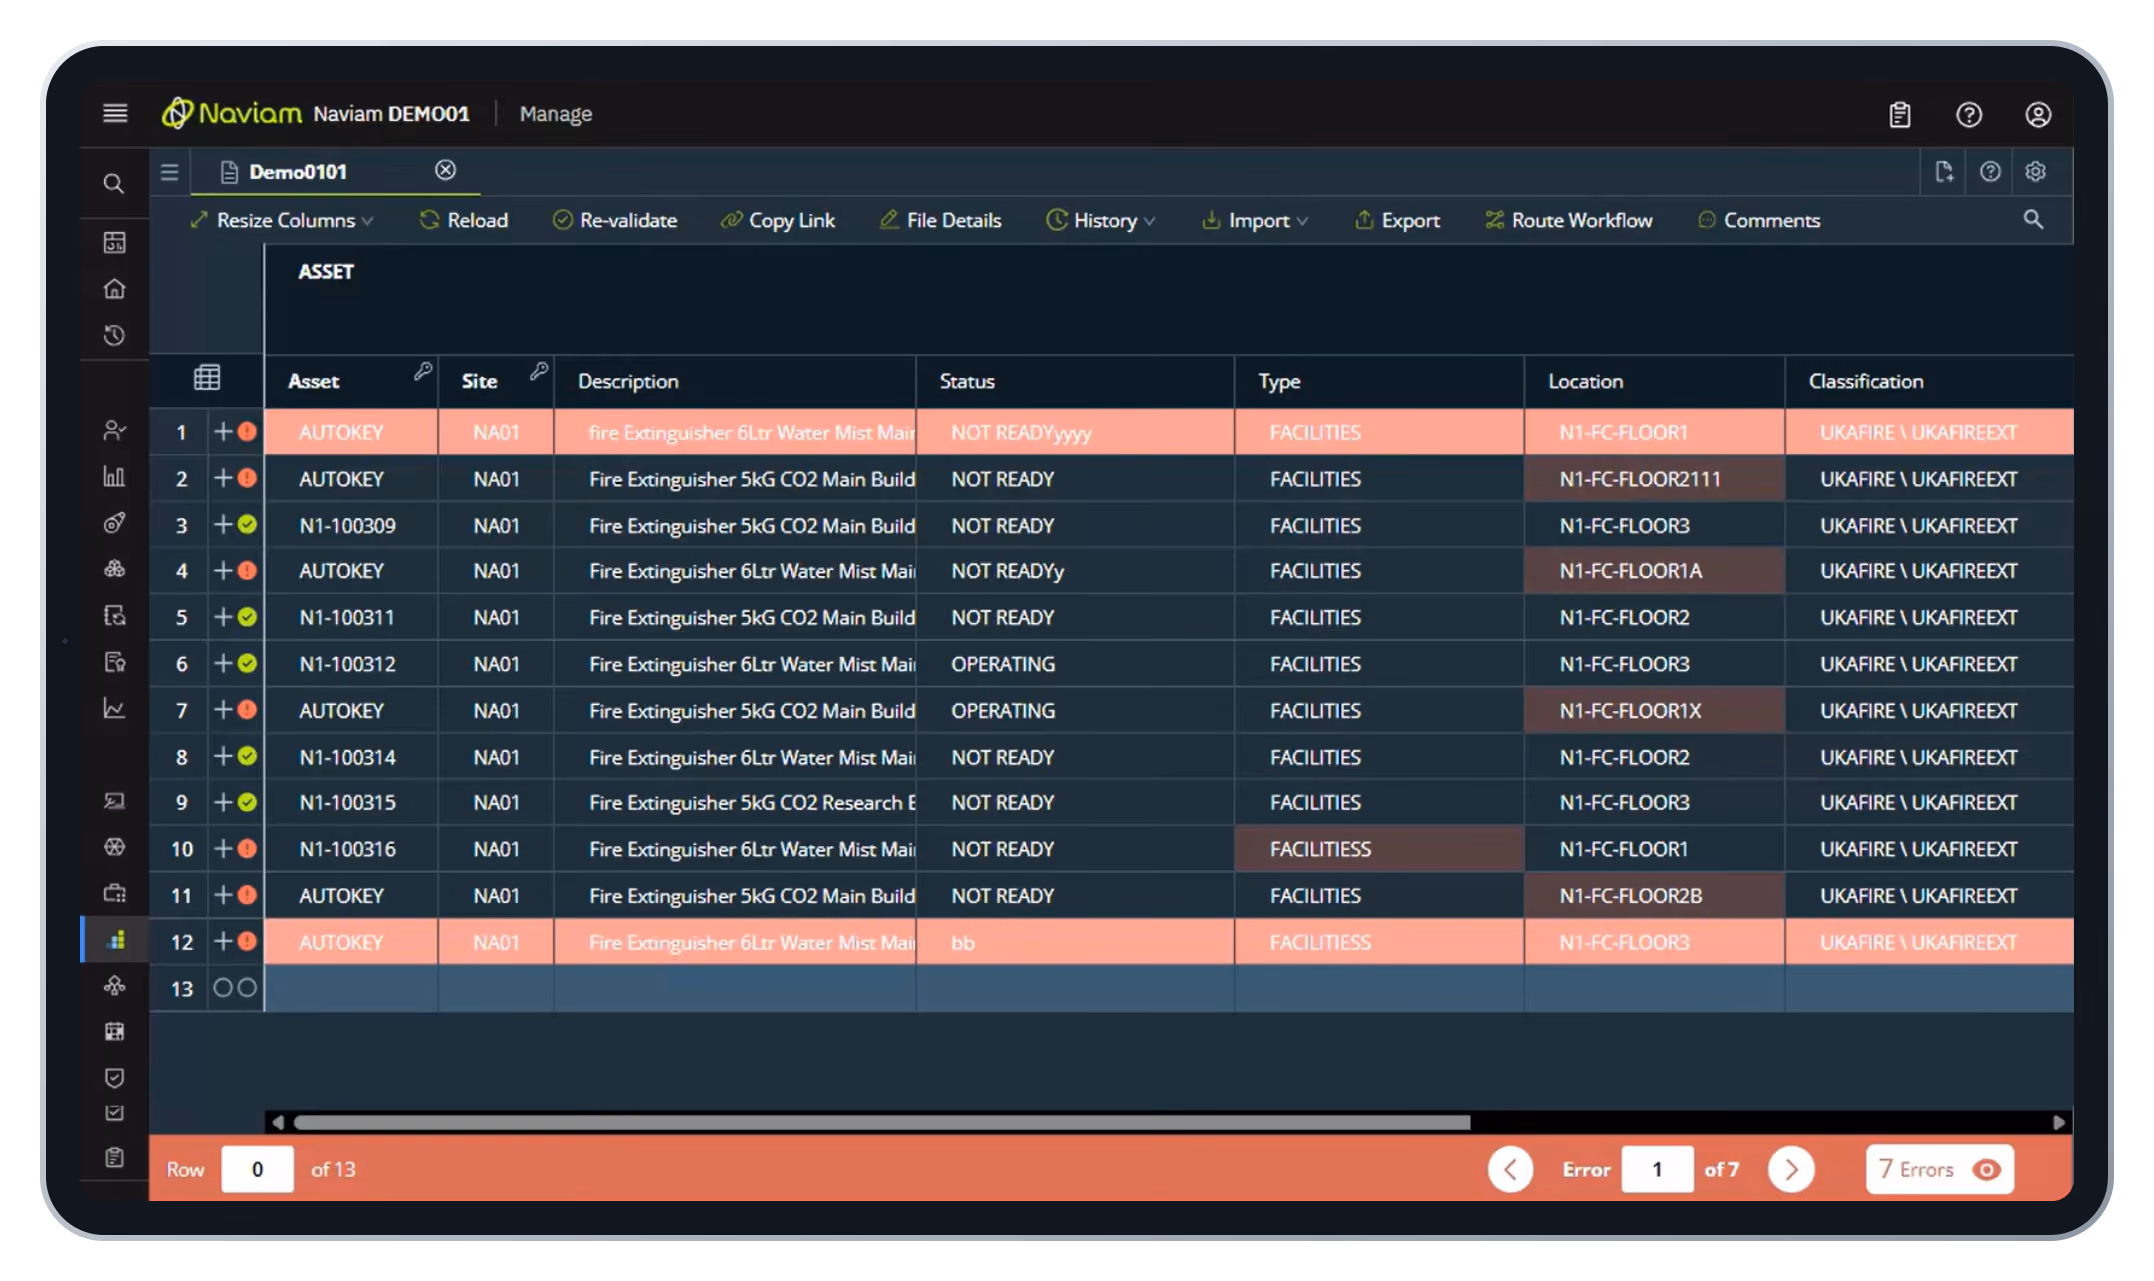Screen dimensions: 2154x1281
Task: Click the sidebar search icon
Action: pos(114,184)
